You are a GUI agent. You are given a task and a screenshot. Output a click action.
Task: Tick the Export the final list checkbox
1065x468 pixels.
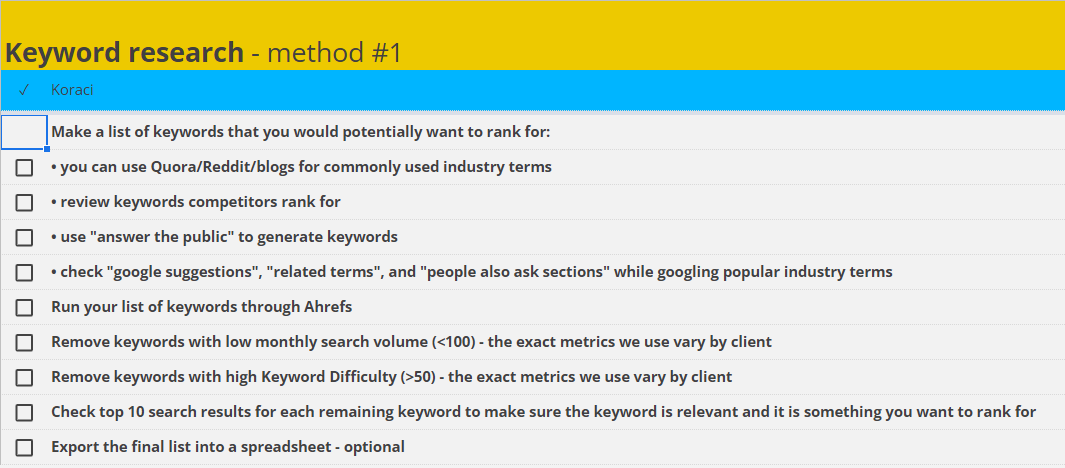tap(24, 447)
